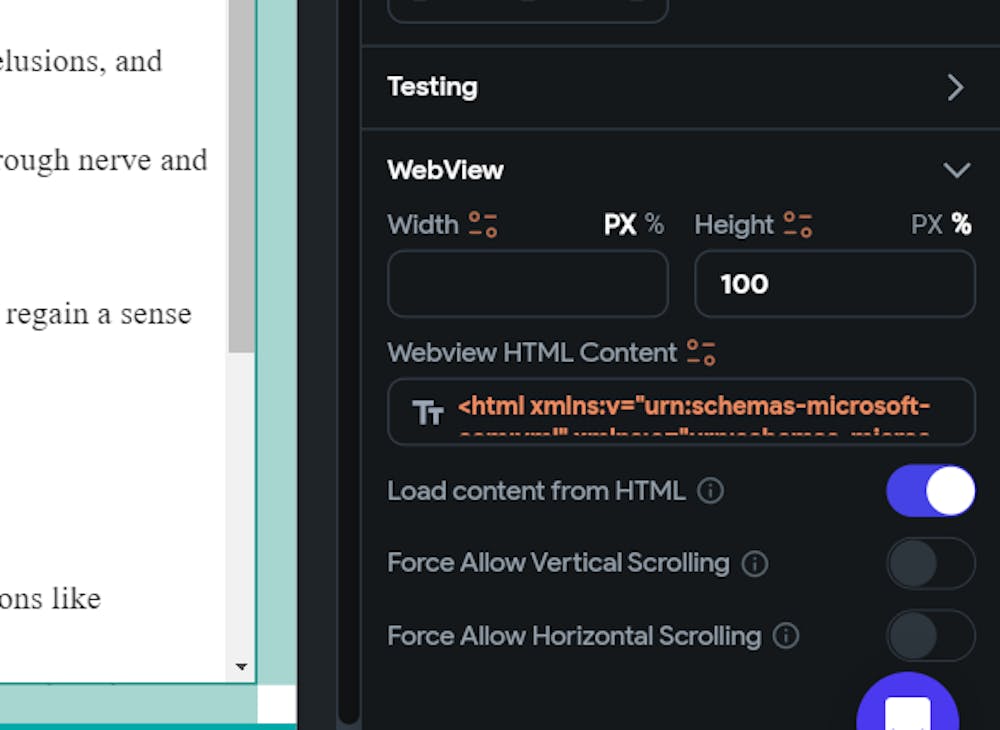The image size is (1000, 730).
Task: Click the empty Width input field
Action: [528, 284]
